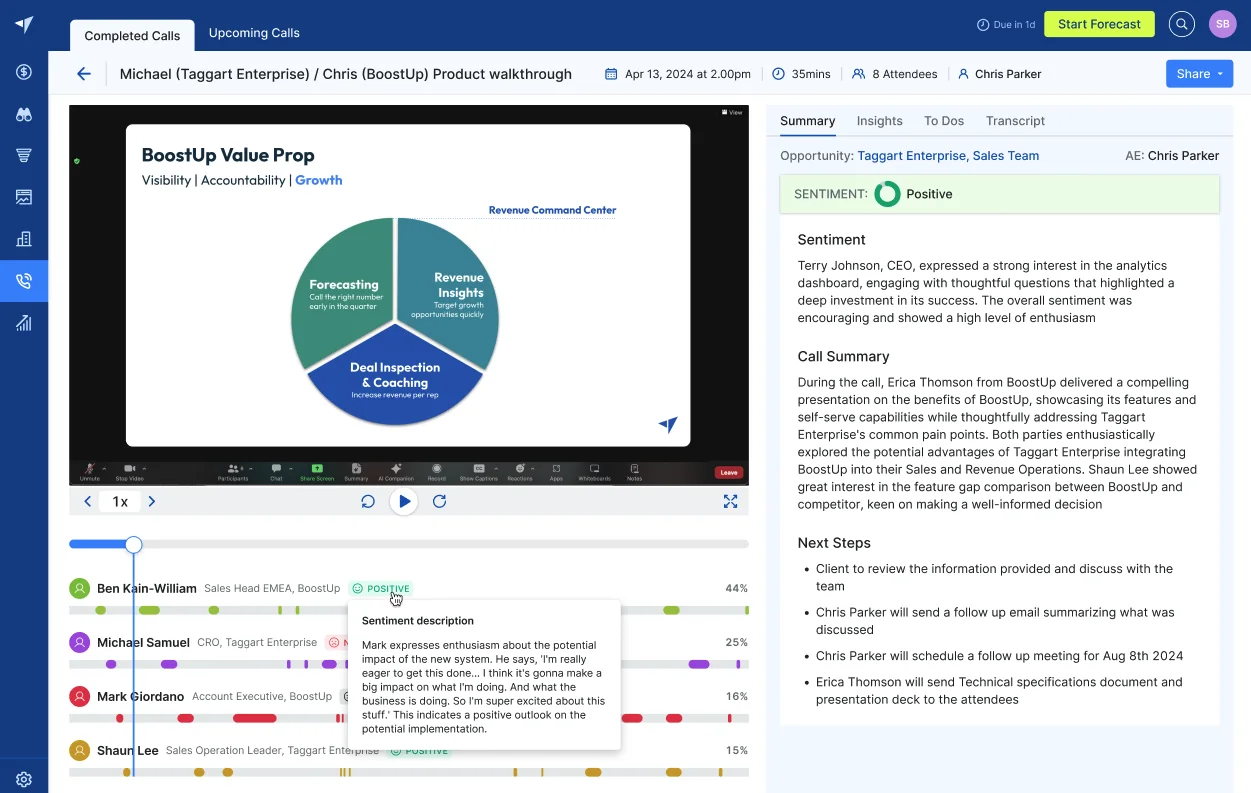The image size is (1251, 793).
Task: Open the chart image sidebar icon
Action: point(24,197)
